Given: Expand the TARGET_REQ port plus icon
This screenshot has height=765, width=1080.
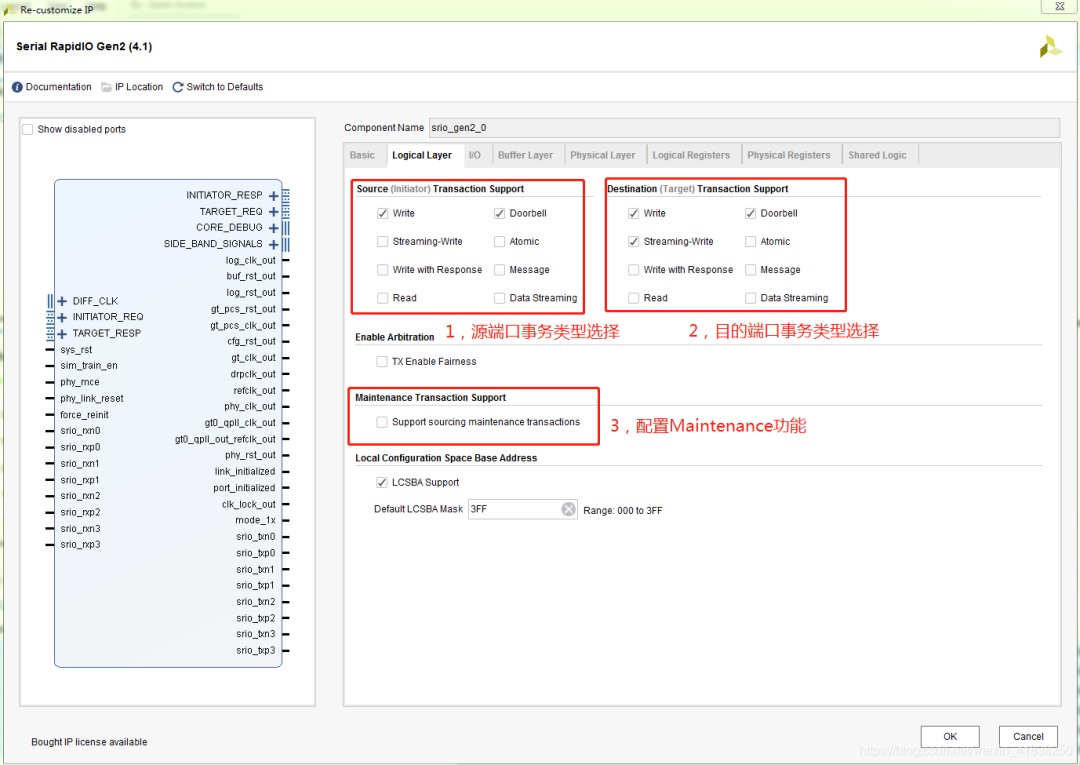Looking at the screenshot, I should tap(273, 212).
